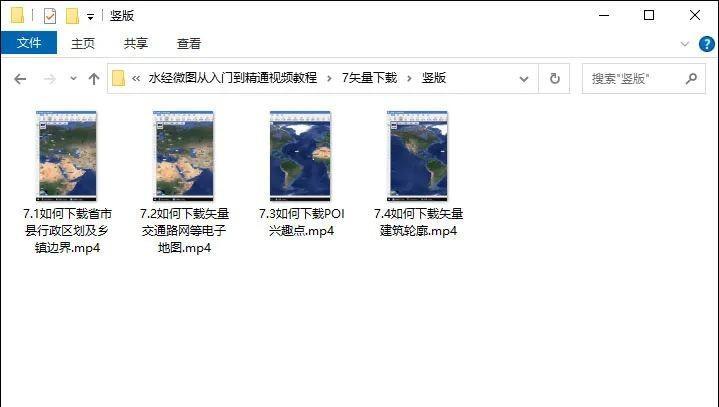
Task: Open Help with the question mark icon
Action: pos(706,44)
